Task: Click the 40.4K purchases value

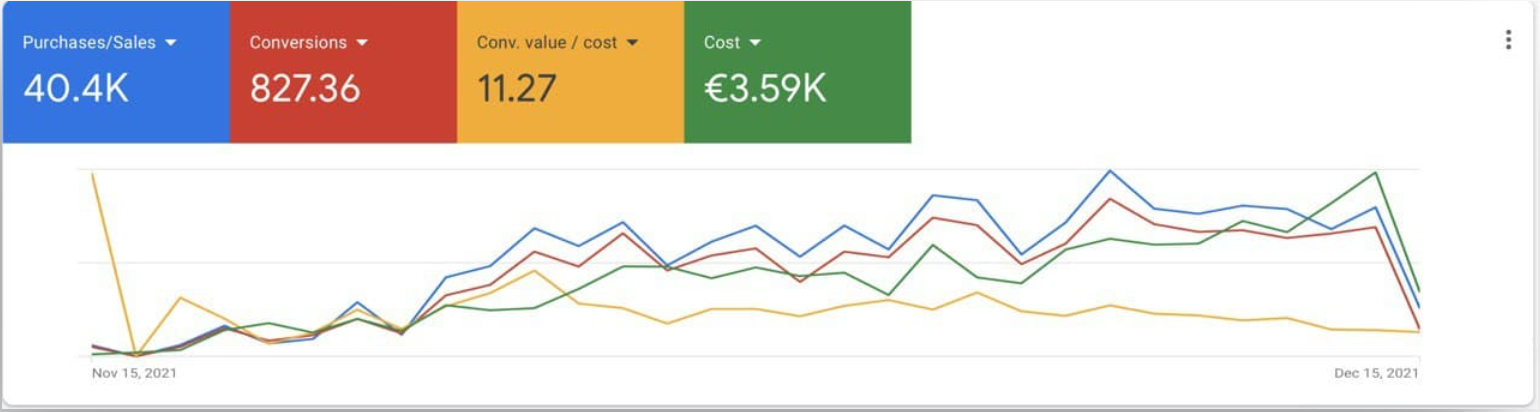Action: pos(76,90)
